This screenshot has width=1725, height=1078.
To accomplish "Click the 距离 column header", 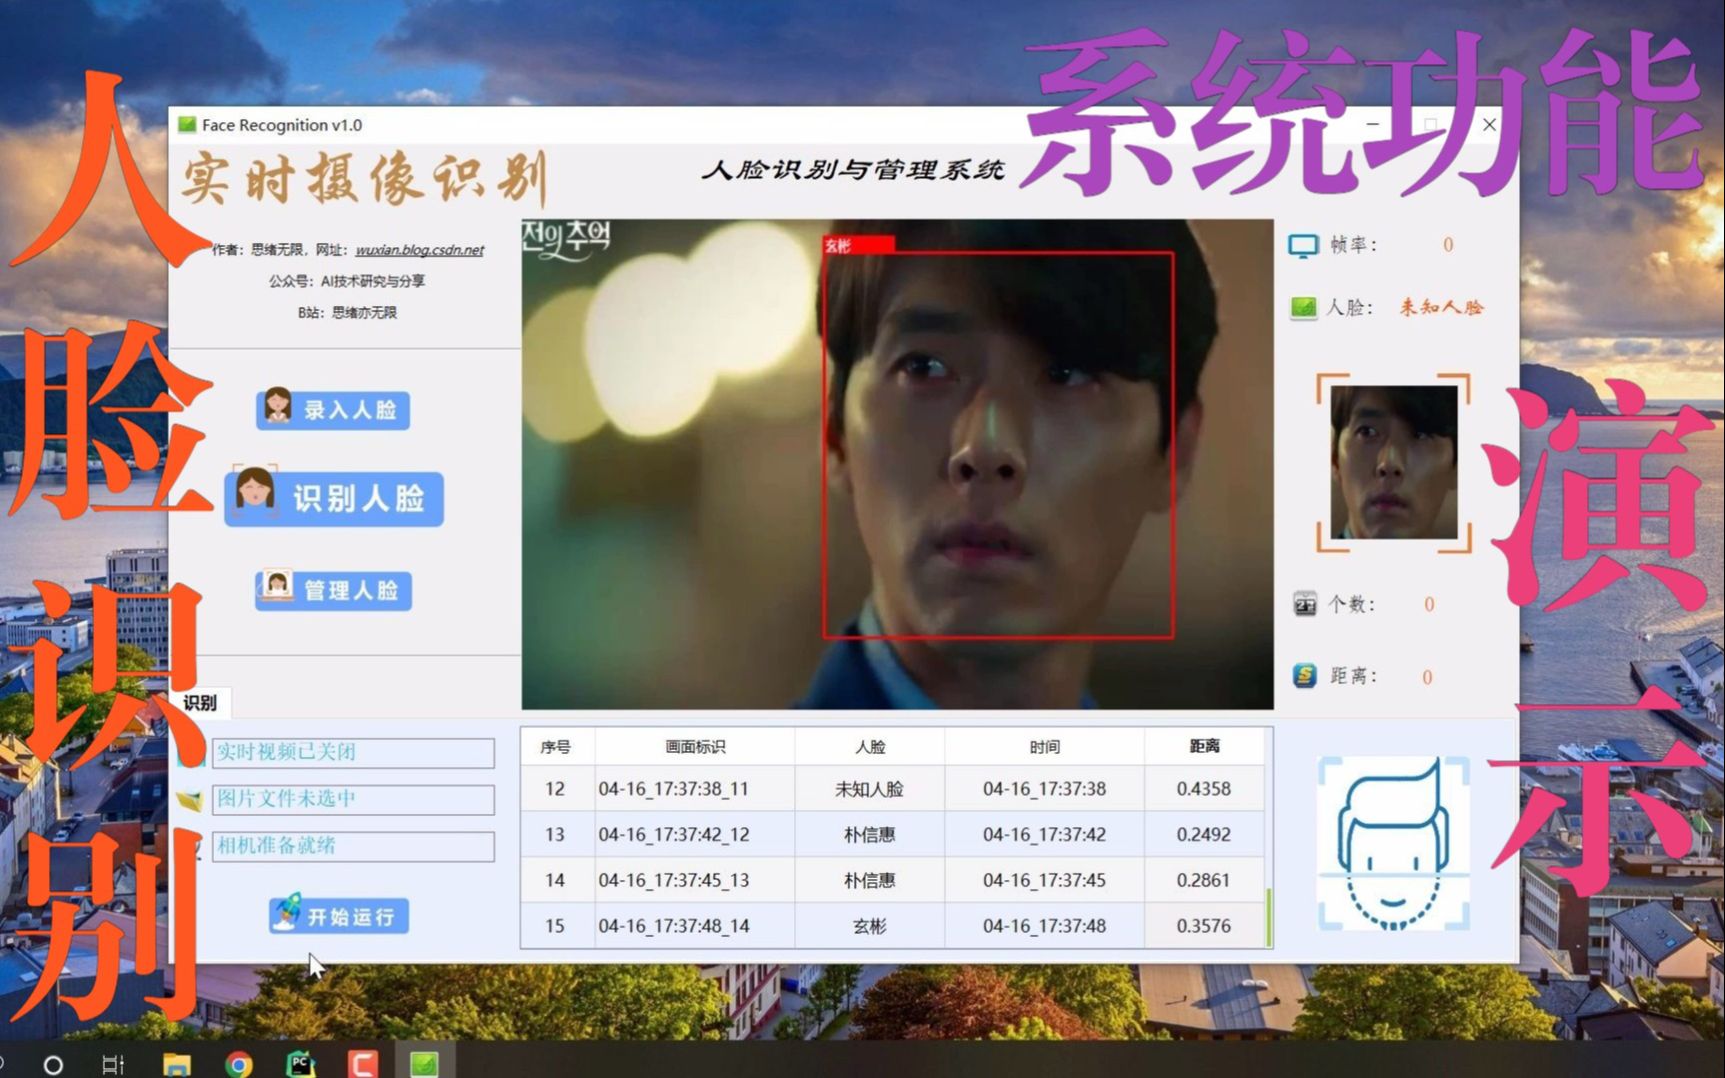I will coord(1204,747).
